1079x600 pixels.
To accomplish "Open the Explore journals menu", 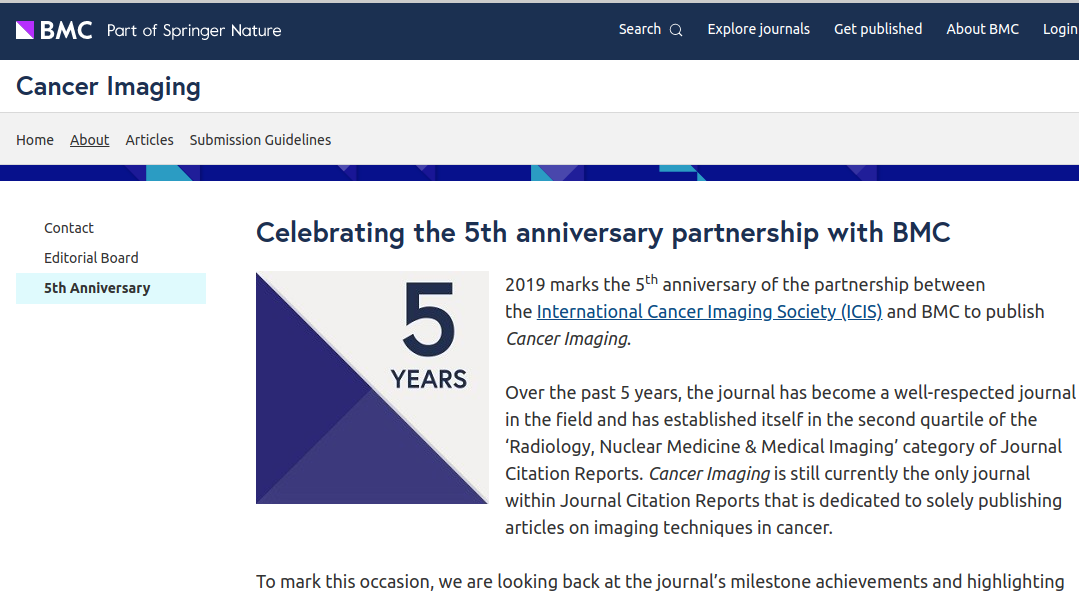I will coord(758,29).
